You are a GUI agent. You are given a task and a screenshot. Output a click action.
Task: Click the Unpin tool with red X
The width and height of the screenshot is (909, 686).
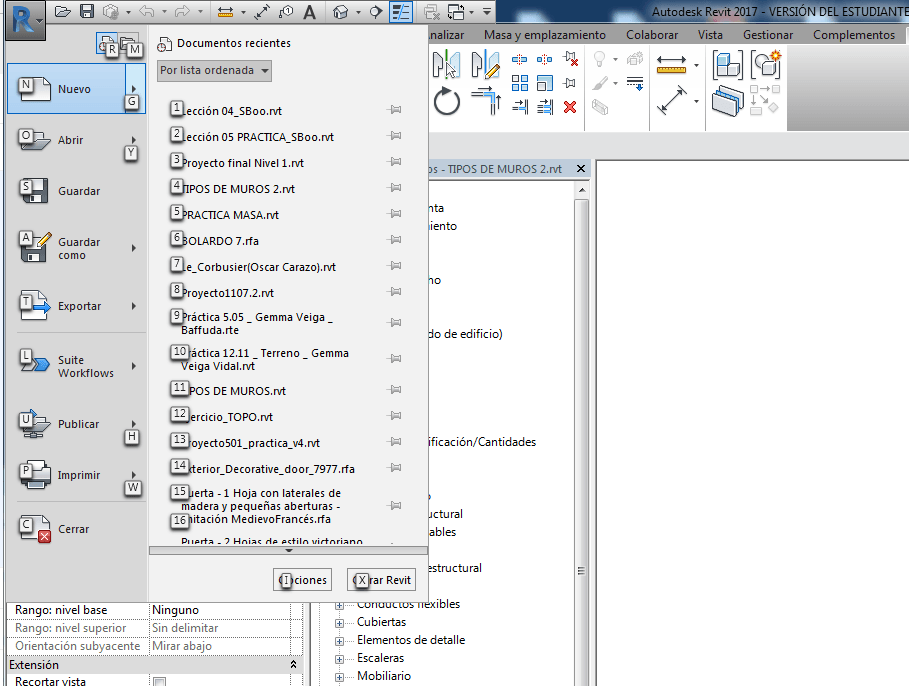point(570,59)
